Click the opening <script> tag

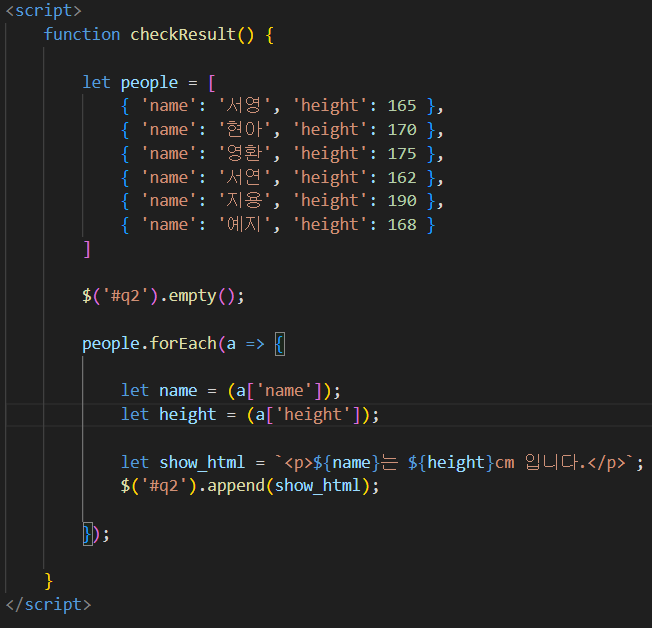[x=44, y=10]
